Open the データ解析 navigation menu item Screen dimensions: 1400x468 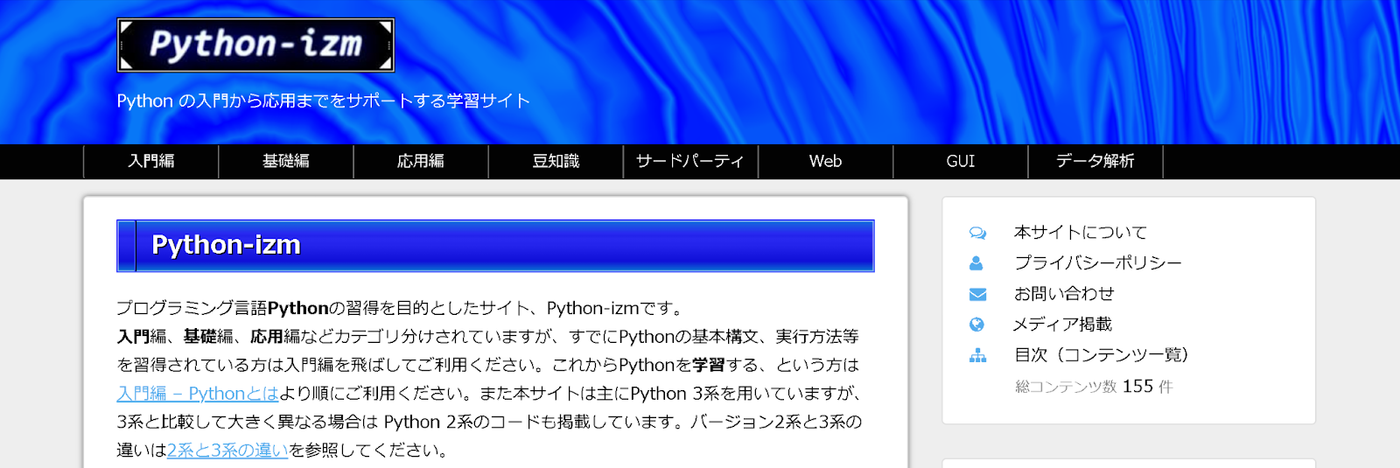pyautogui.click(x=1096, y=161)
